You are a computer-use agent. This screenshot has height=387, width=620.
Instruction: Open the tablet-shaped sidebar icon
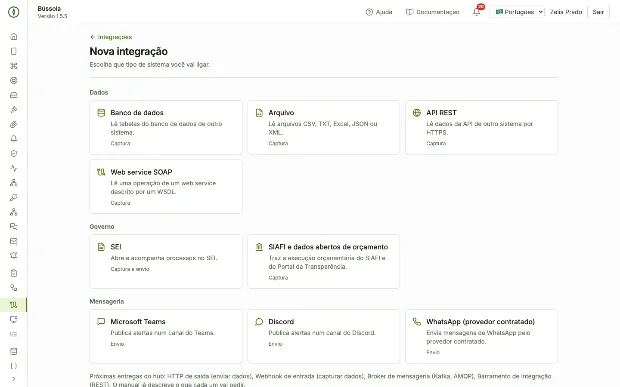(x=13, y=51)
